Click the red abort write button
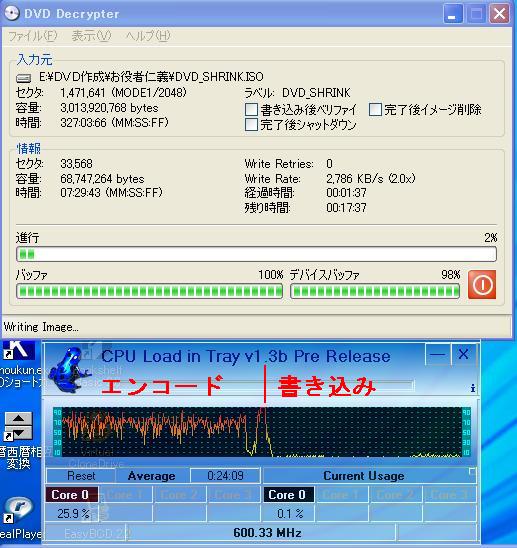This screenshot has width=517, height=548. [x=482, y=284]
